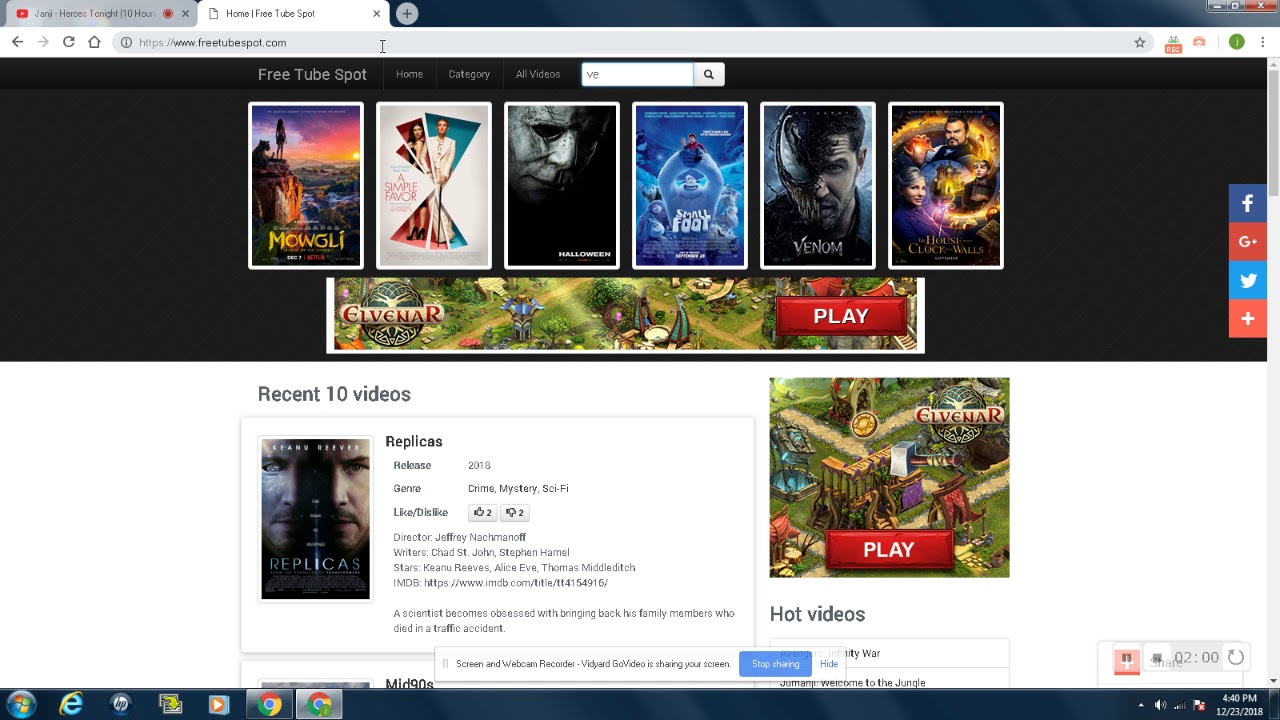Click the red pause recorder icon

pos(1126,660)
